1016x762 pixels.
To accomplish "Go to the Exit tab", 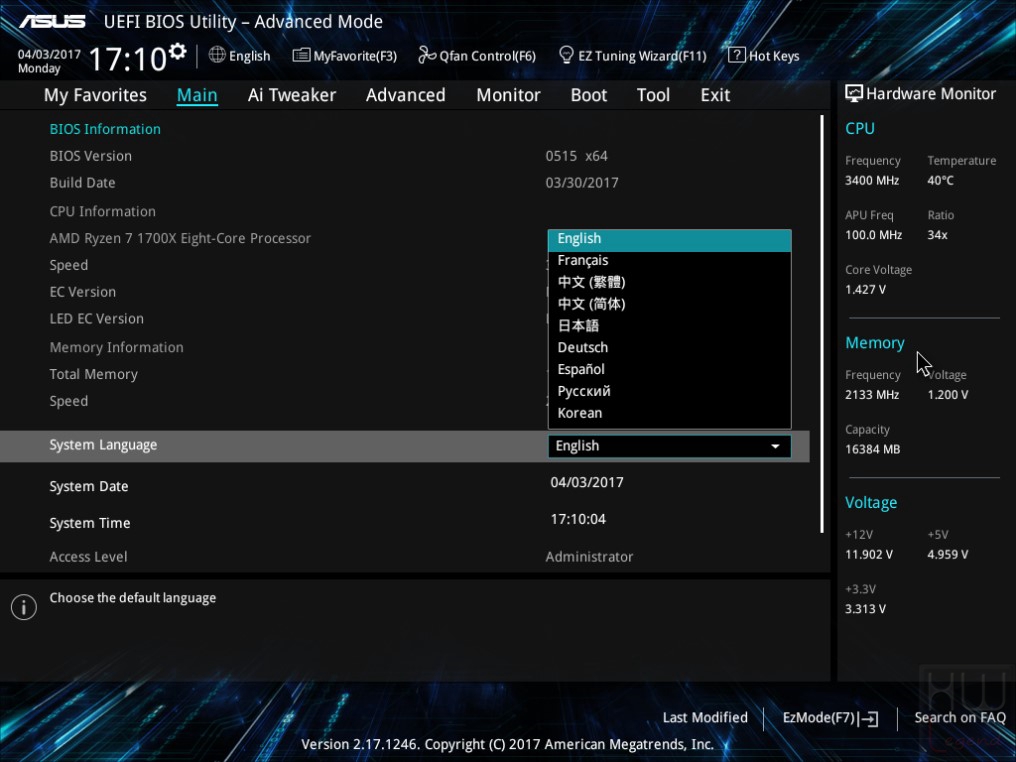I will (715, 95).
